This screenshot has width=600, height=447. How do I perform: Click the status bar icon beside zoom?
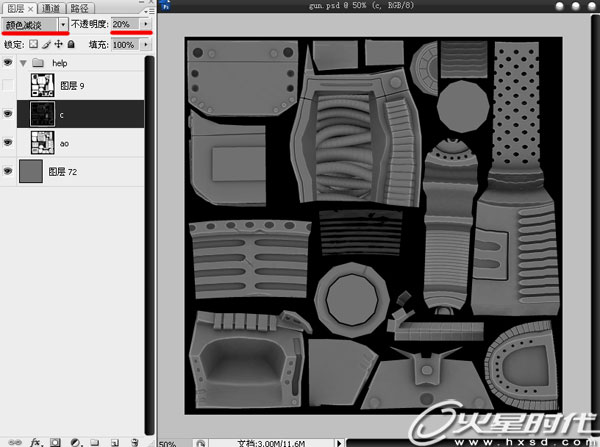click(201, 443)
